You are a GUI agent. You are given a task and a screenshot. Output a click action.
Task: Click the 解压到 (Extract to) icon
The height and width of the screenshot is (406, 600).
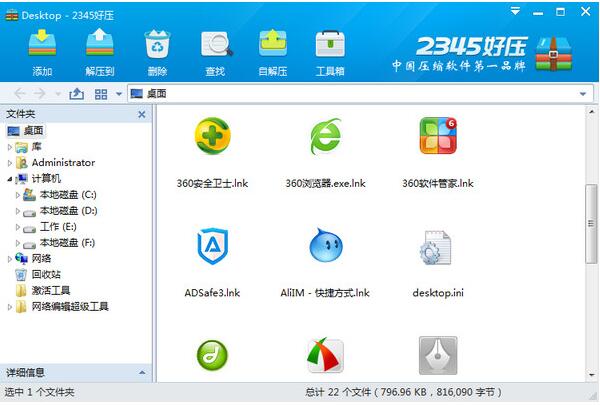pos(99,45)
